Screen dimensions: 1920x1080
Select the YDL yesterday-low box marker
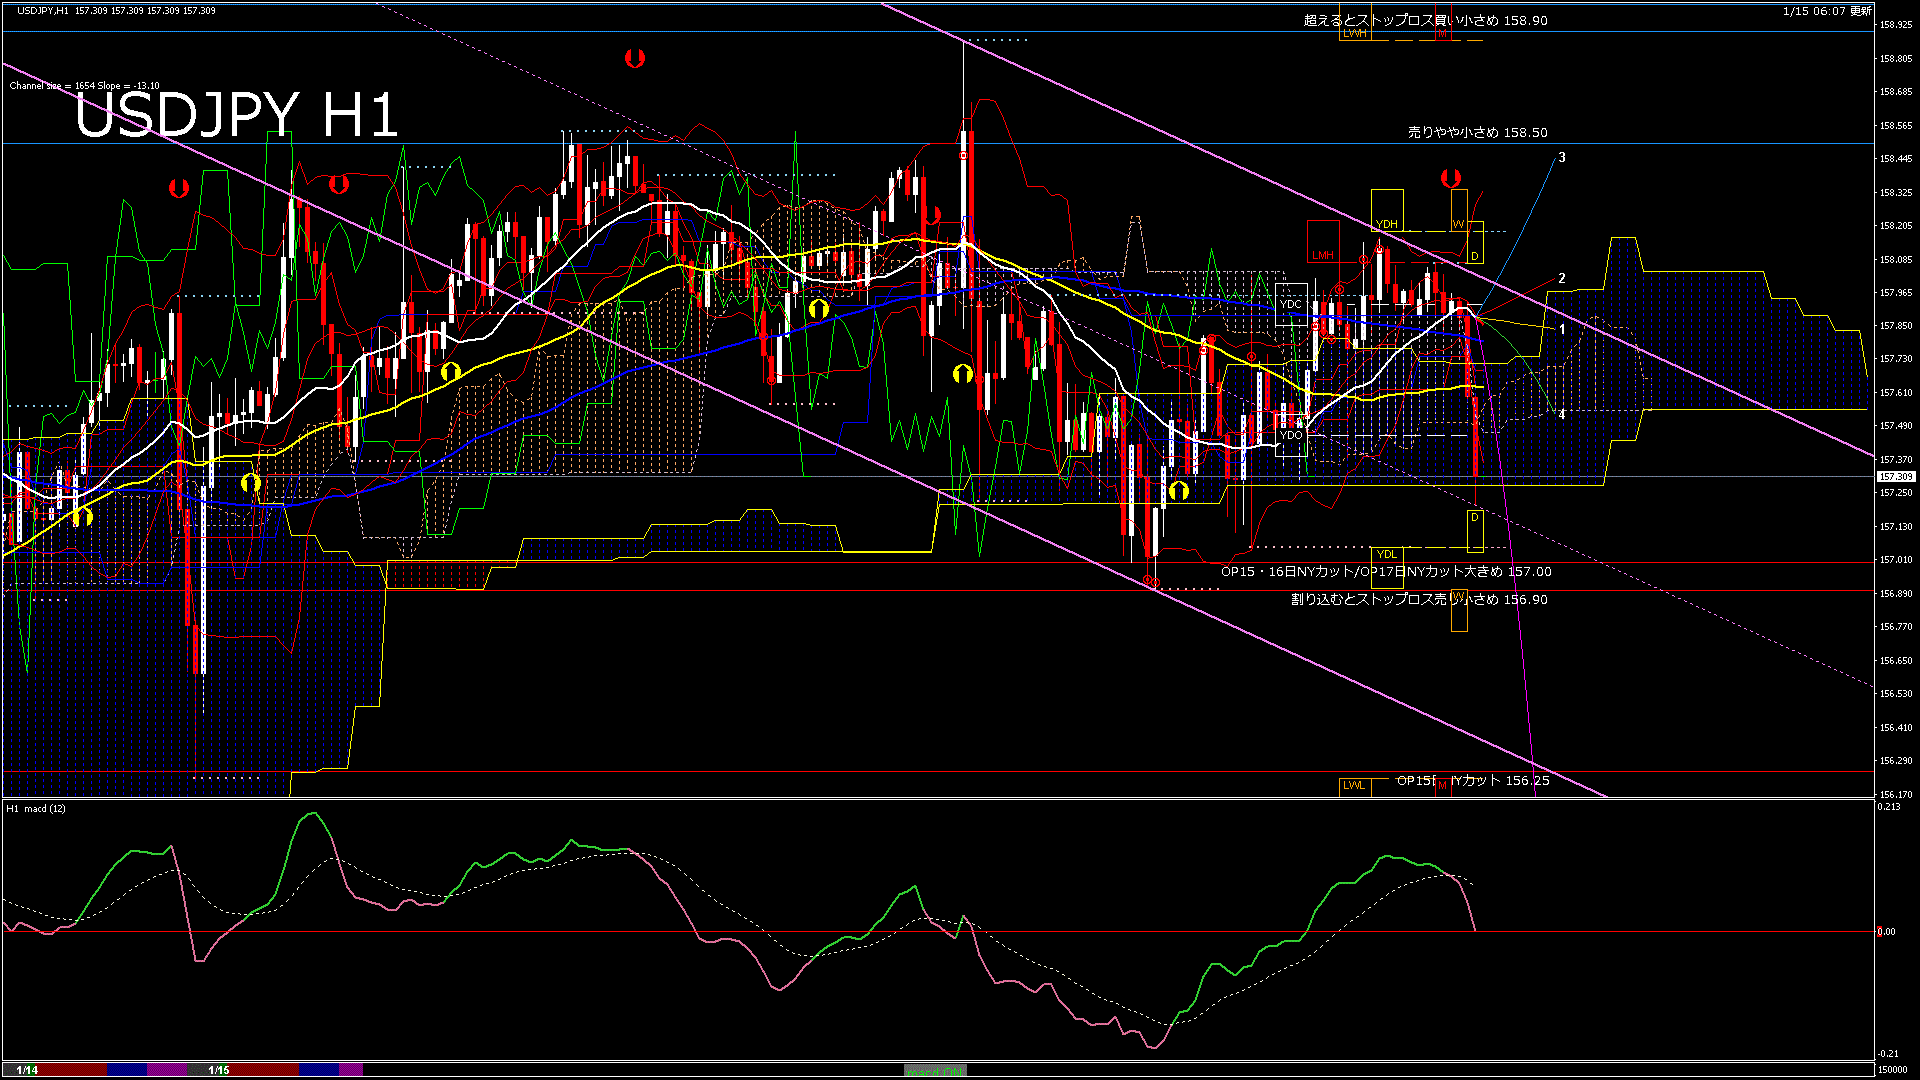pos(1386,554)
